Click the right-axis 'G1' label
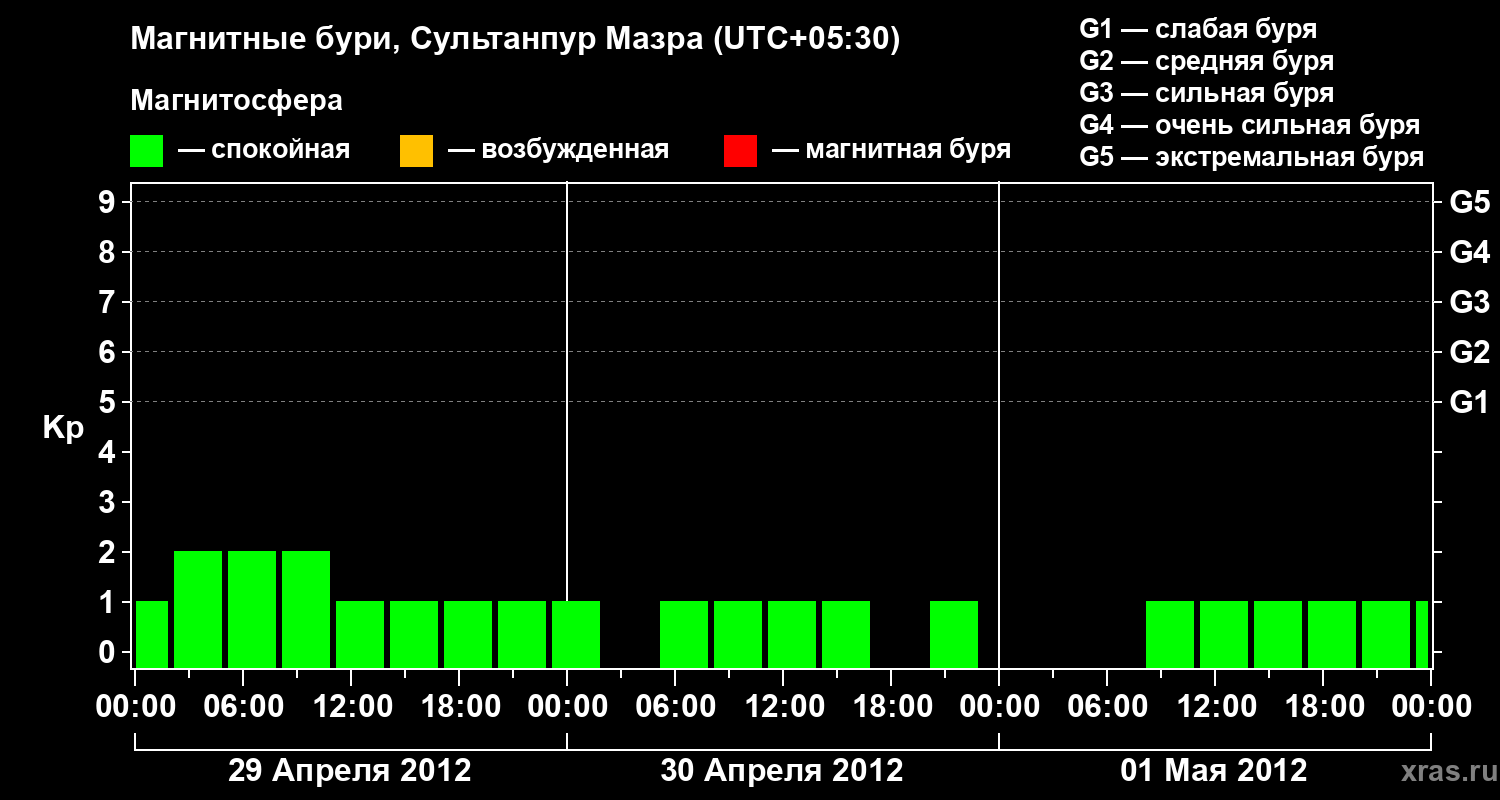 click(x=1470, y=403)
